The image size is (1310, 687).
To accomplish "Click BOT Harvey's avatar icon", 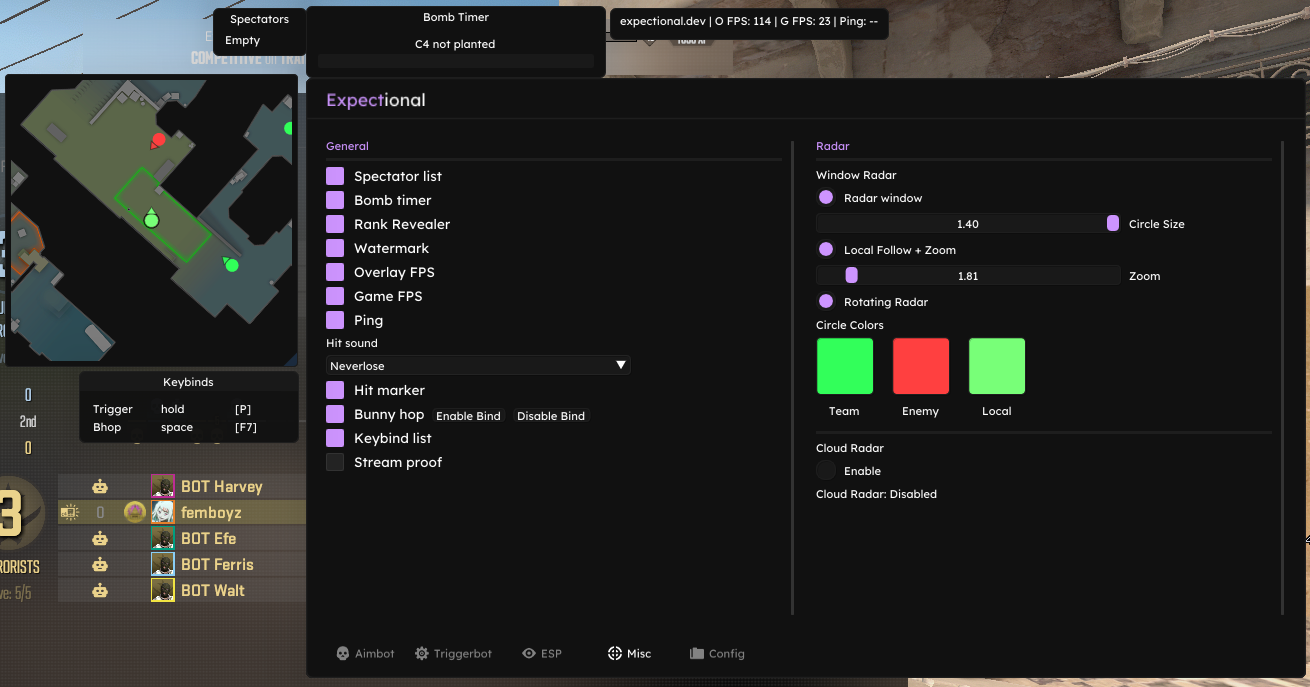I will coord(163,486).
